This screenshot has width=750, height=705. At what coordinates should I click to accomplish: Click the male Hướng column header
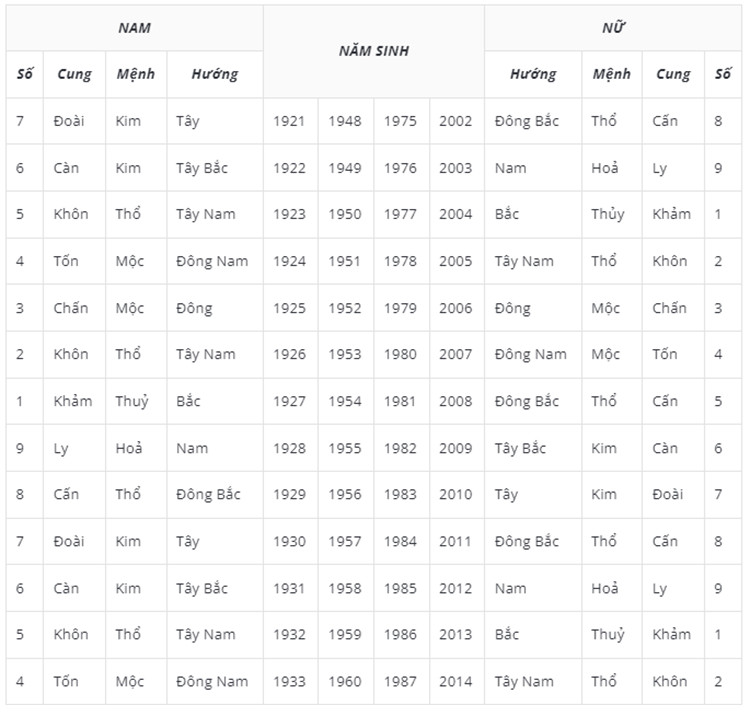(x=215, y=74)
